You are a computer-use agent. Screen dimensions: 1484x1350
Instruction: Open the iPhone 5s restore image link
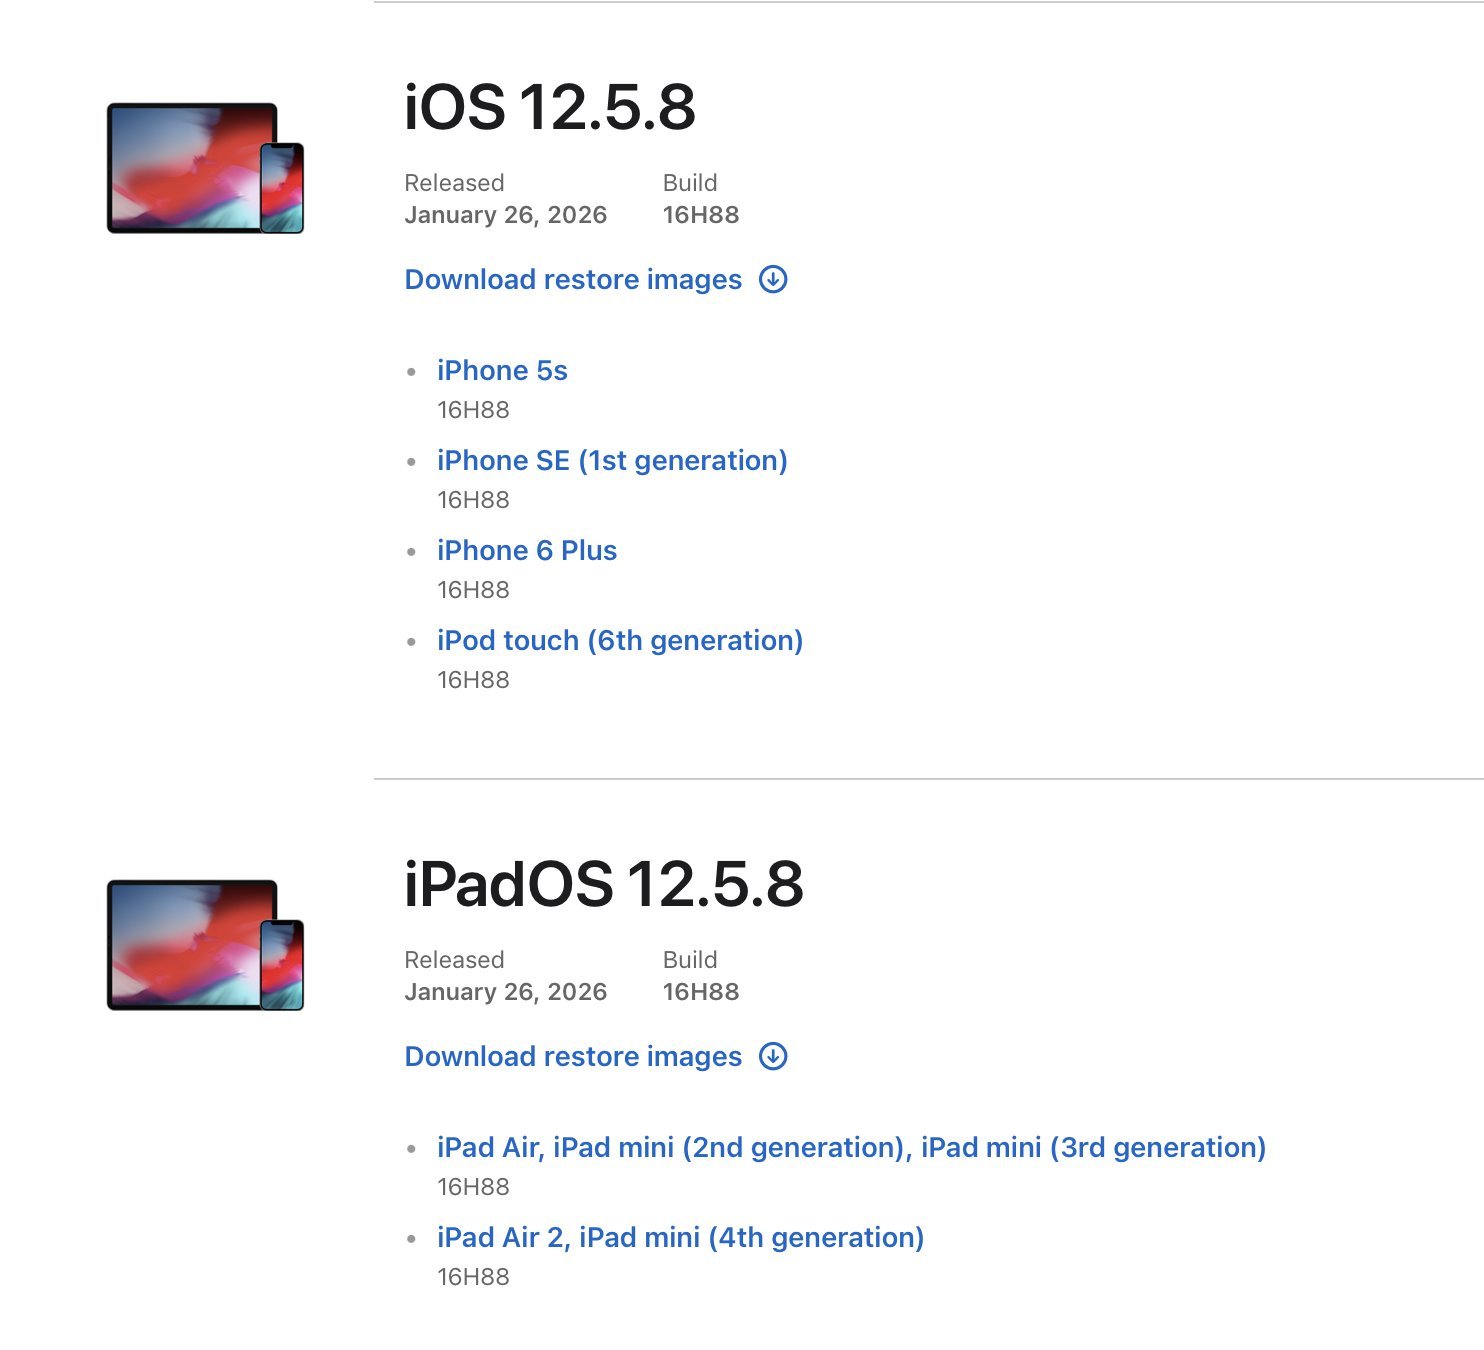(x=502, y=371)
